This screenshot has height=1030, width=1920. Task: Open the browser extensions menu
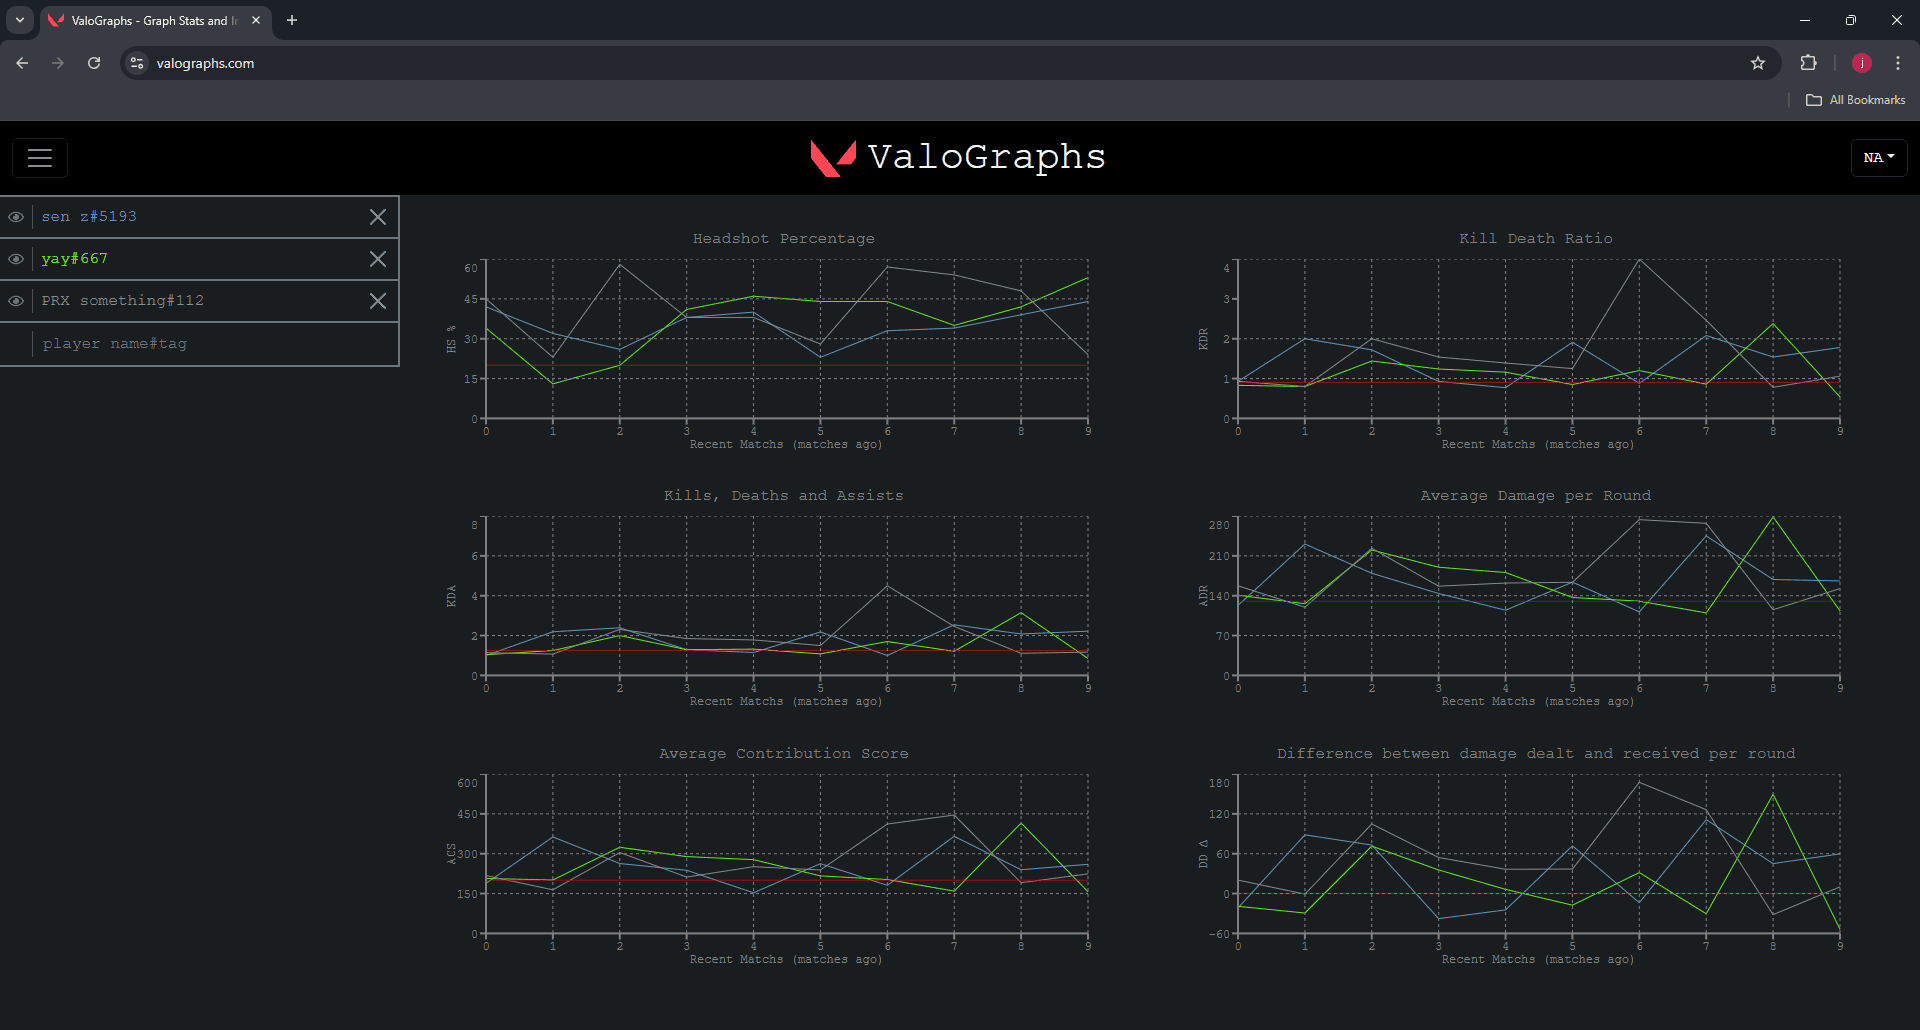[1808, 63]
